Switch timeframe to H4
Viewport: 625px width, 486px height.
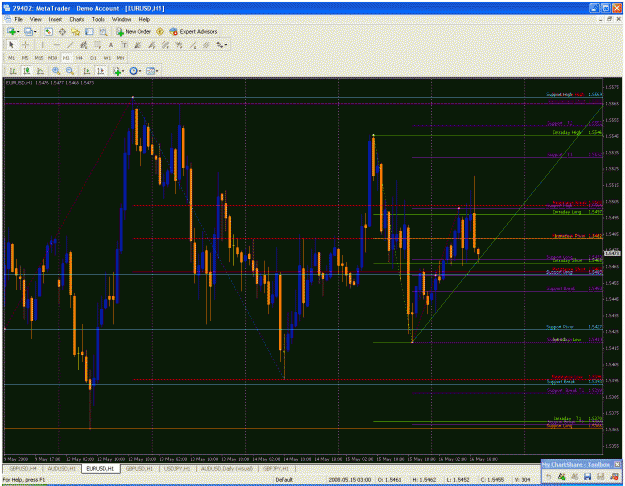[x=80, y=58]
